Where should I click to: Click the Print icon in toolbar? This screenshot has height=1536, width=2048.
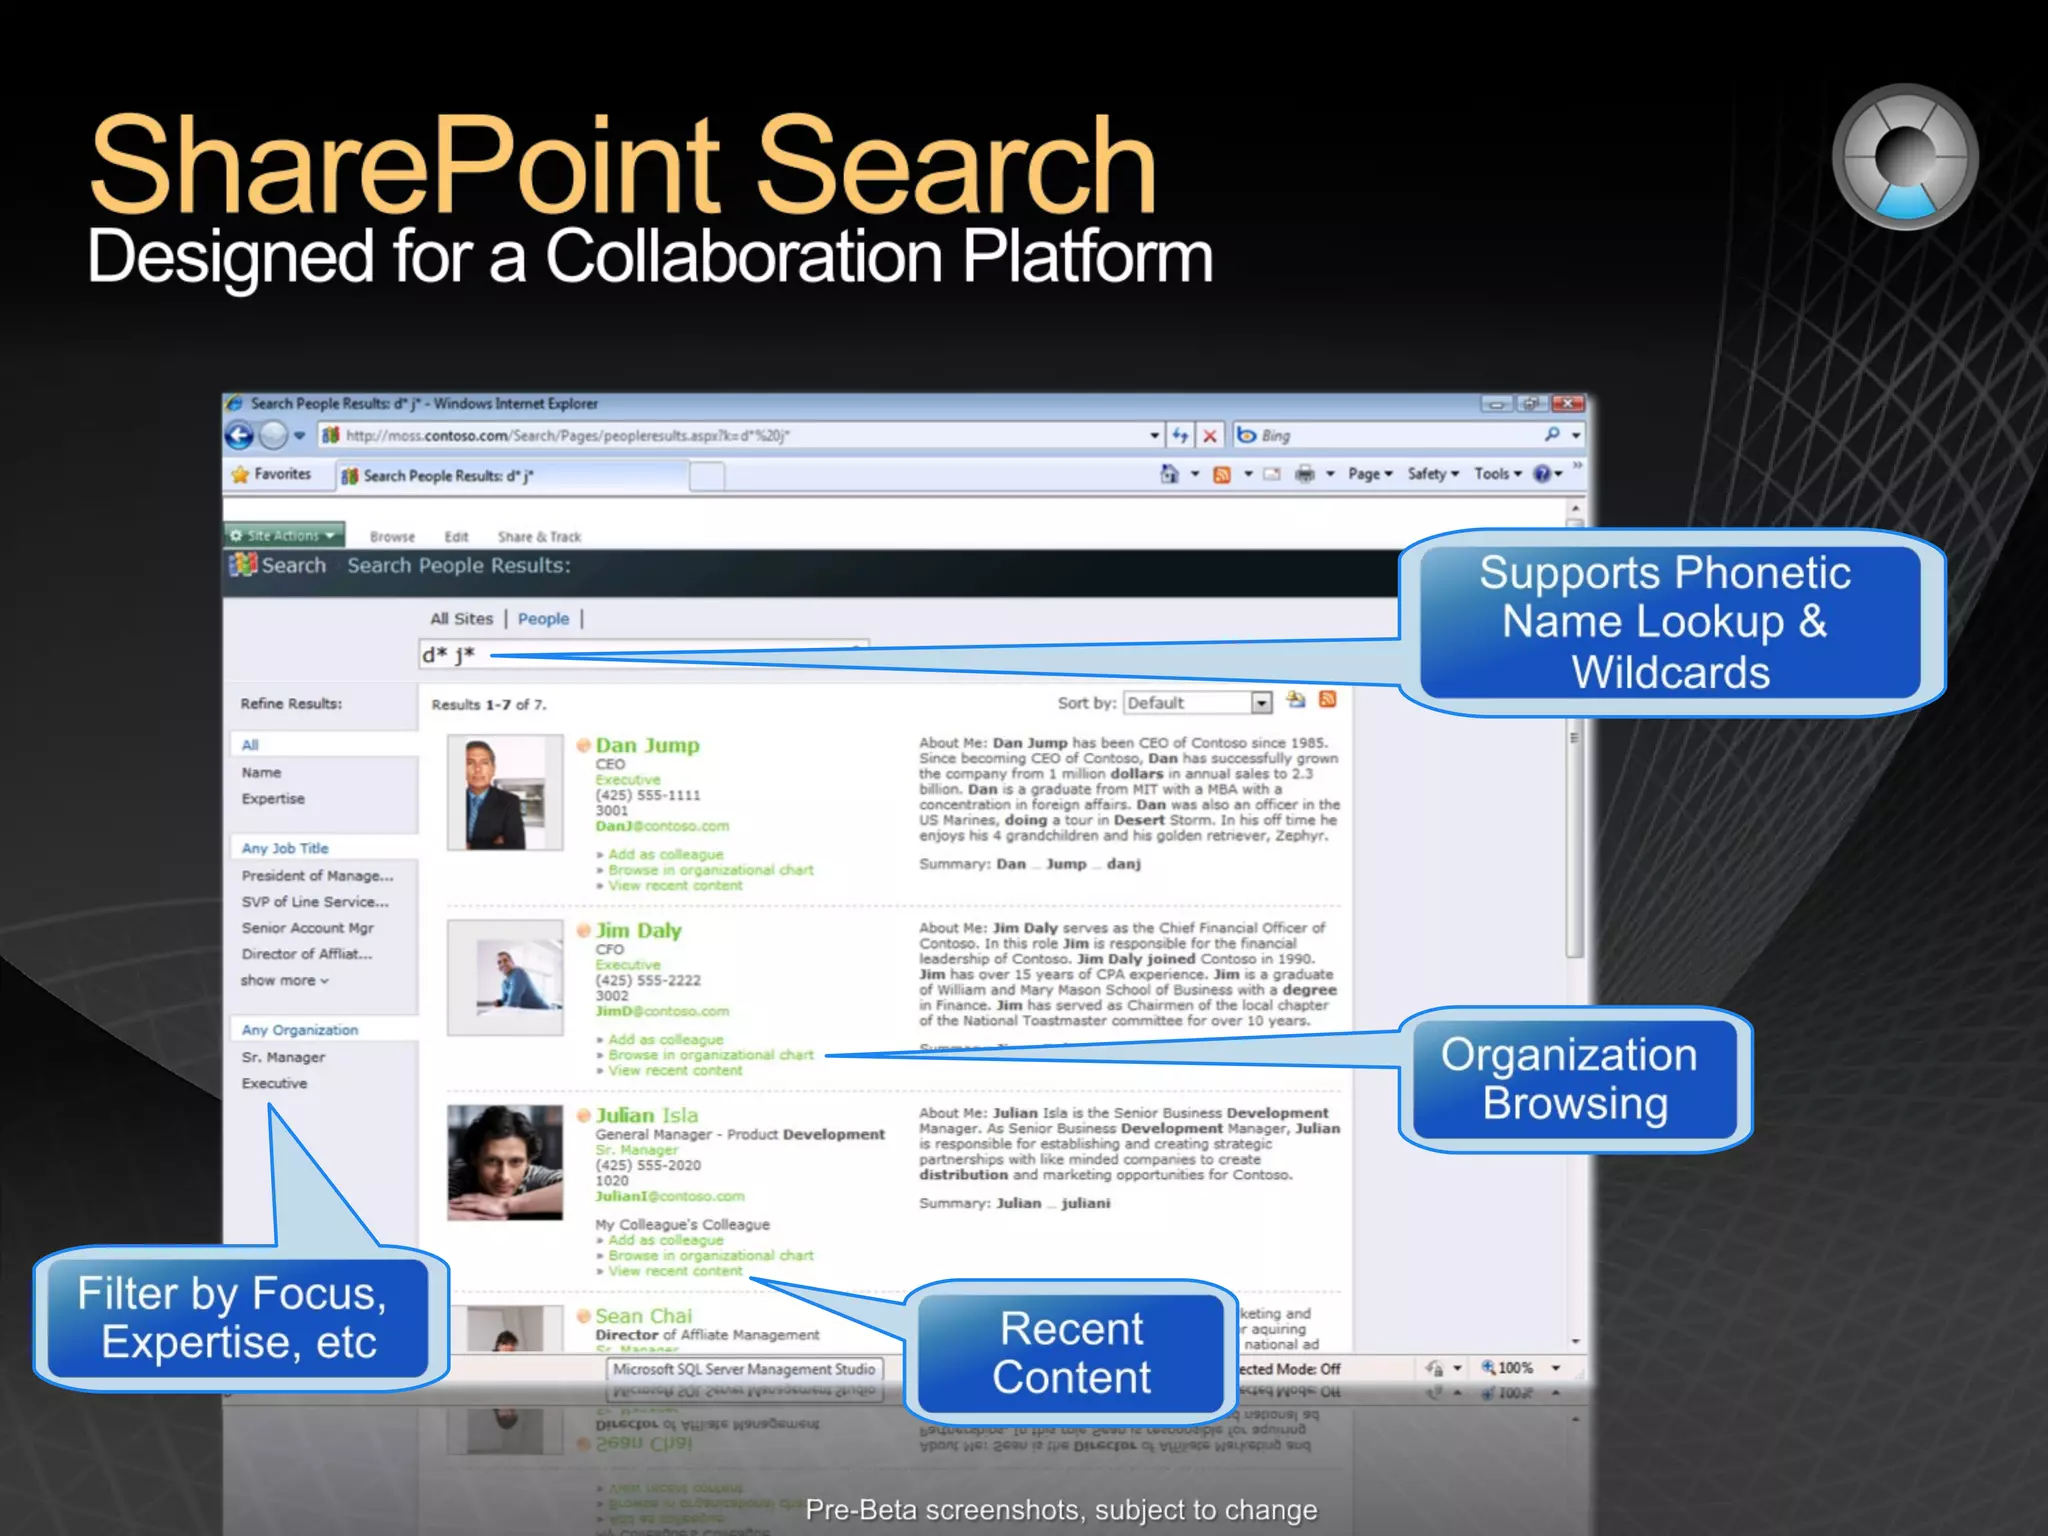(x=1304, y=474)
